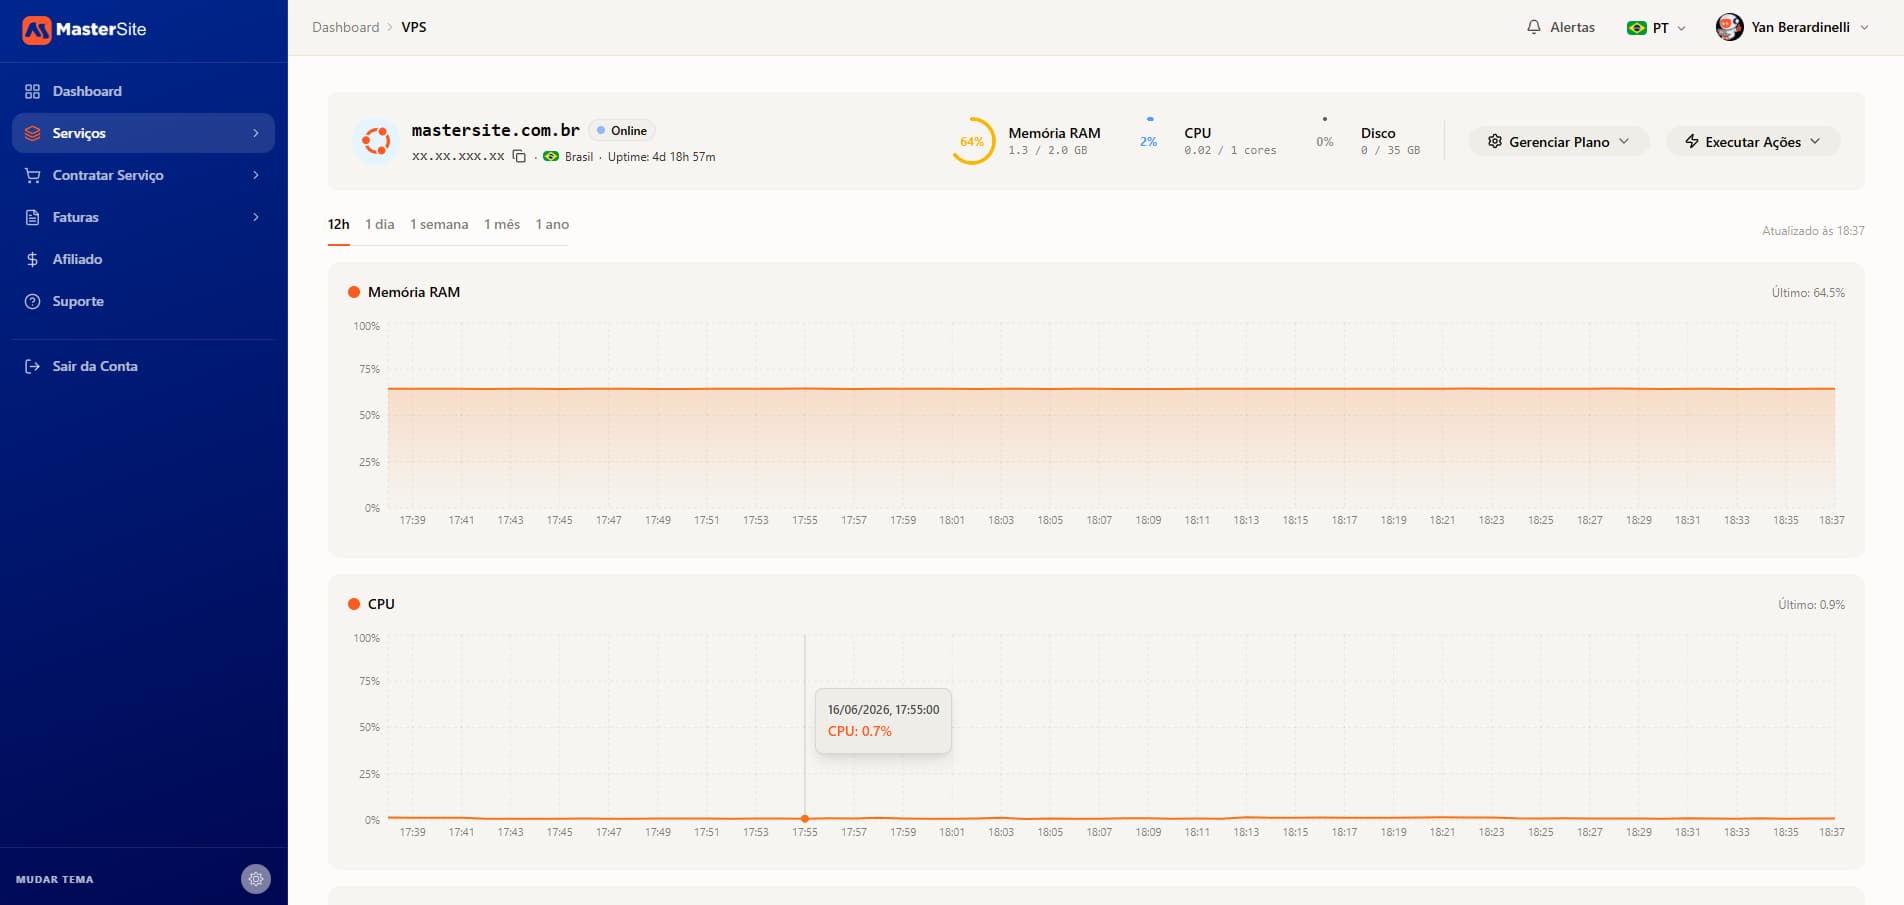Select the 12h time range tab
1904x905 pixels.
tap(339, 224)
